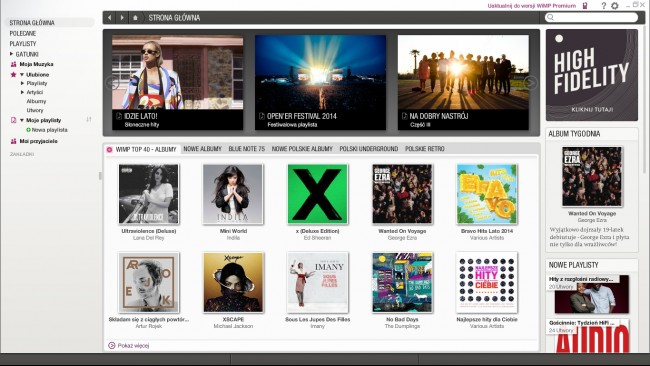Select the Blue Note 75 tab

(x=246, y=149)
